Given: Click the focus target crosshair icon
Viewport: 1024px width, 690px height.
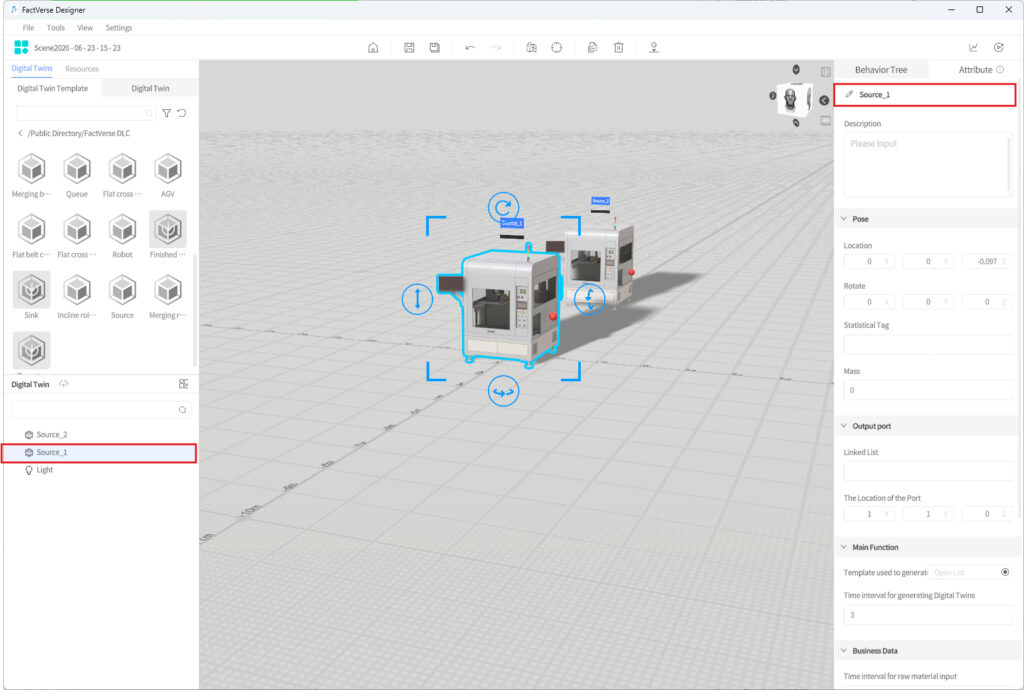Looking at the screenshot, I should (x=556, y=48).
